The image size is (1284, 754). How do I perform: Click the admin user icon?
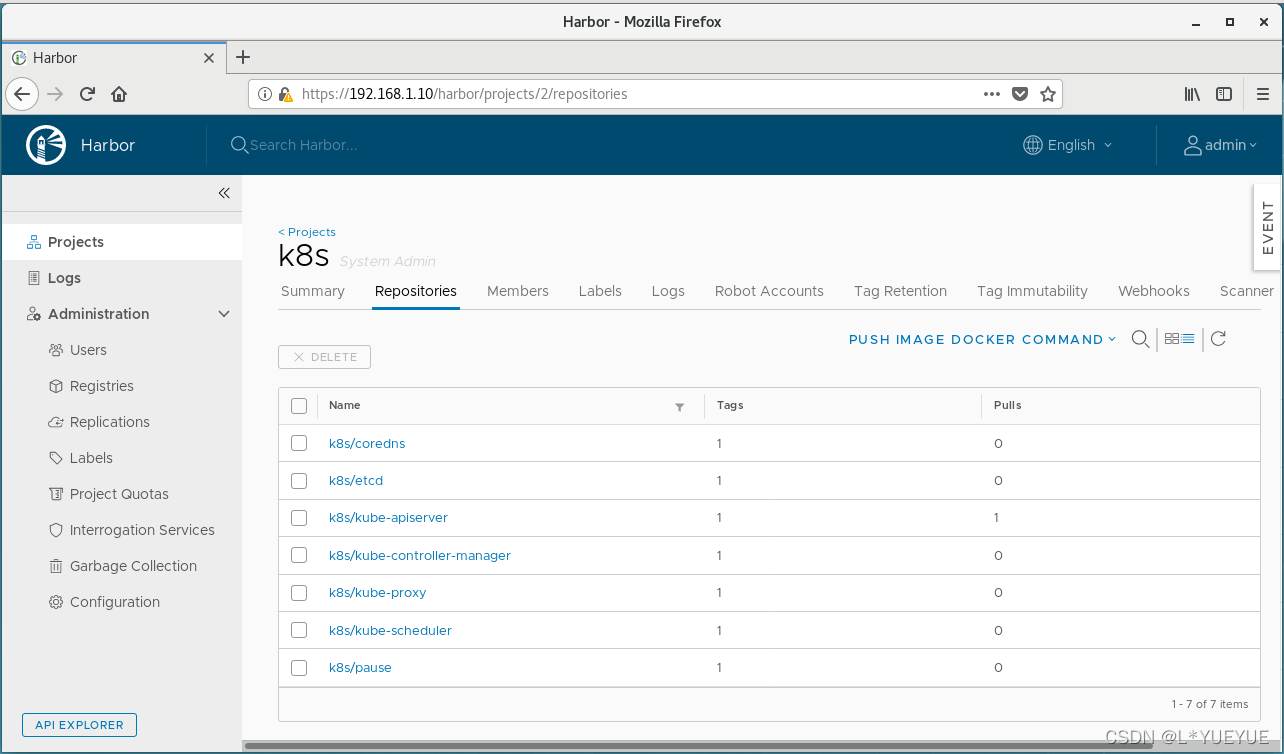point(1193,145)
